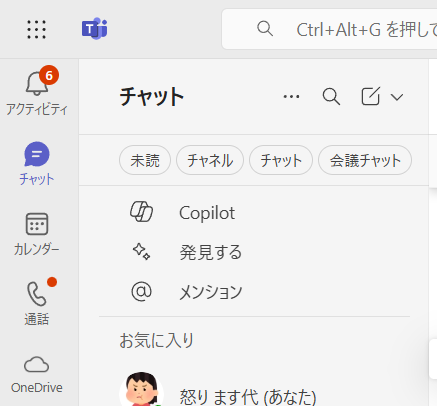Viewport: 437px width, 406px height.
Task: Click the Microsoft Teams logo
Action: pyautogui.click(x=95, y=29)
